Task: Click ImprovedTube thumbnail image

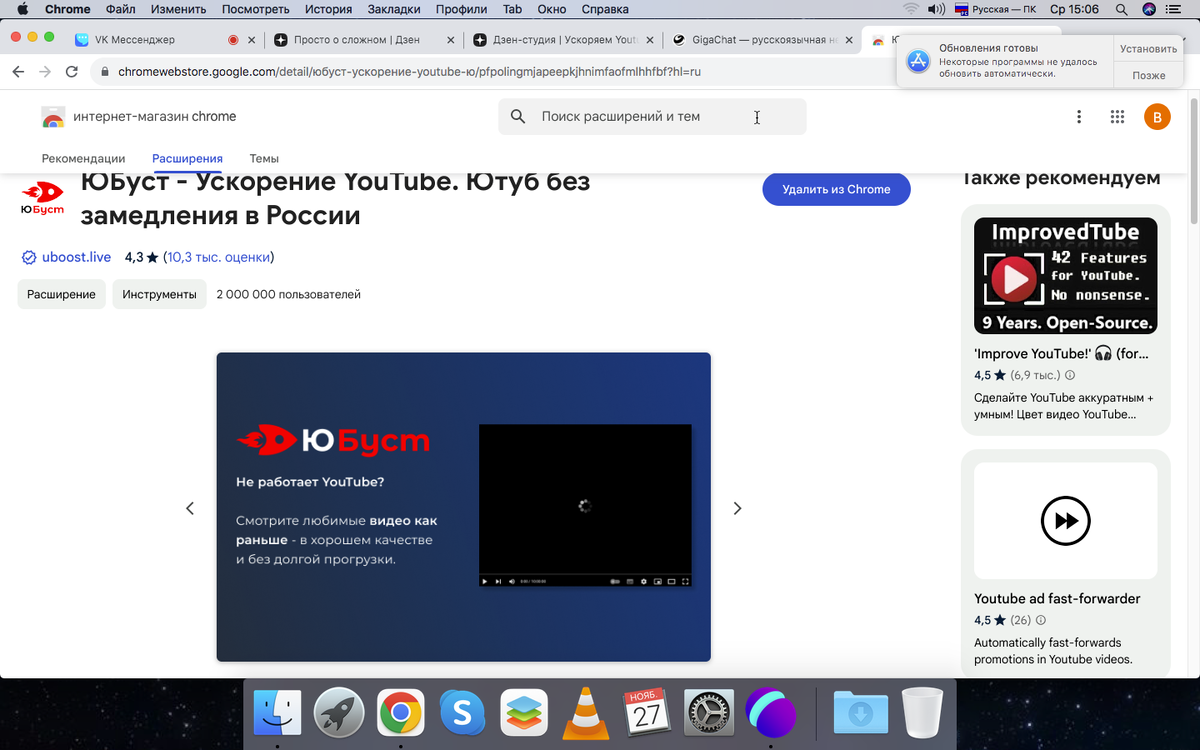Action: 1066,276
